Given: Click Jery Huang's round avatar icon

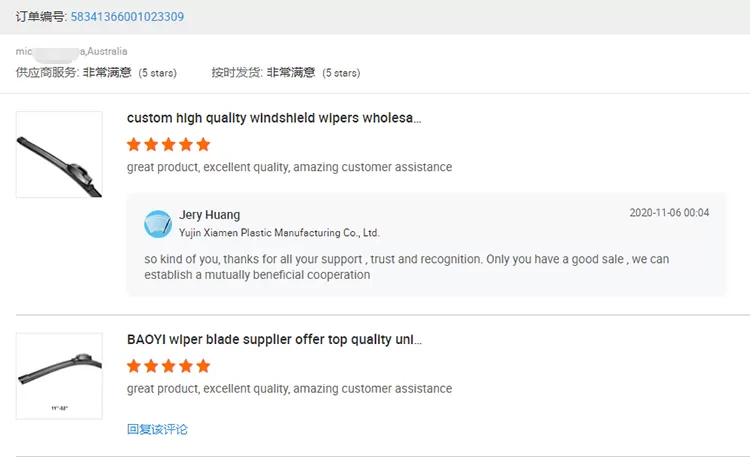Looking at the screenshot, I should [158, 224].
